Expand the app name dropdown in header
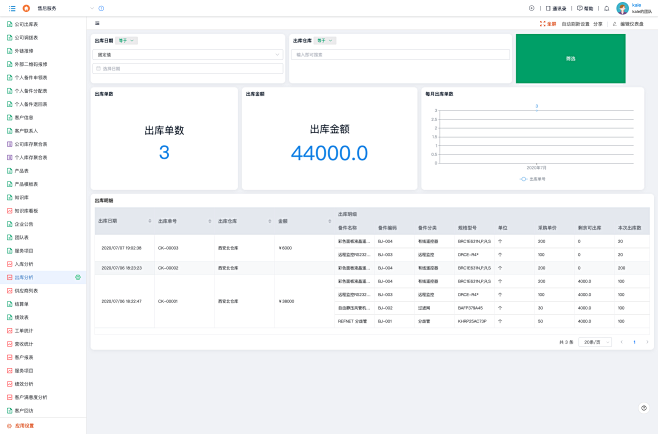 coord(91,8)
